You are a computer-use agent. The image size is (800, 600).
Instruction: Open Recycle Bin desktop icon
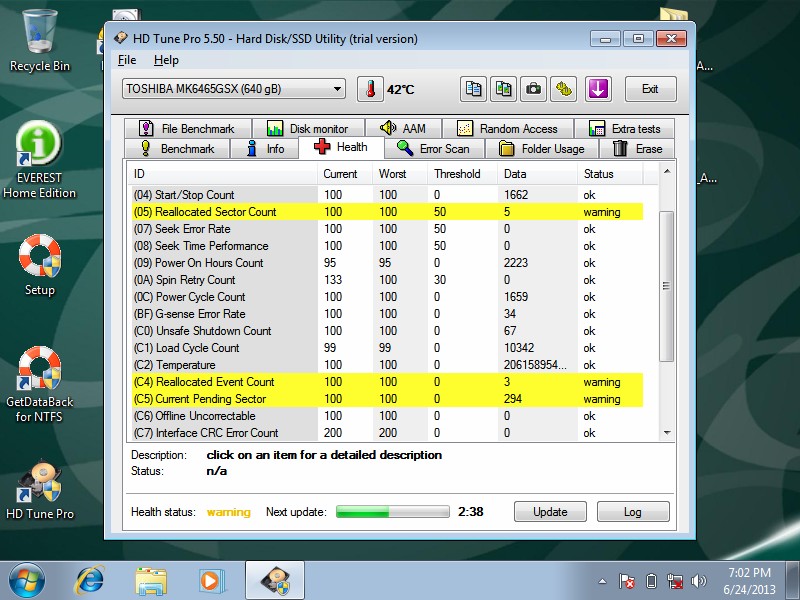point(40,41)
